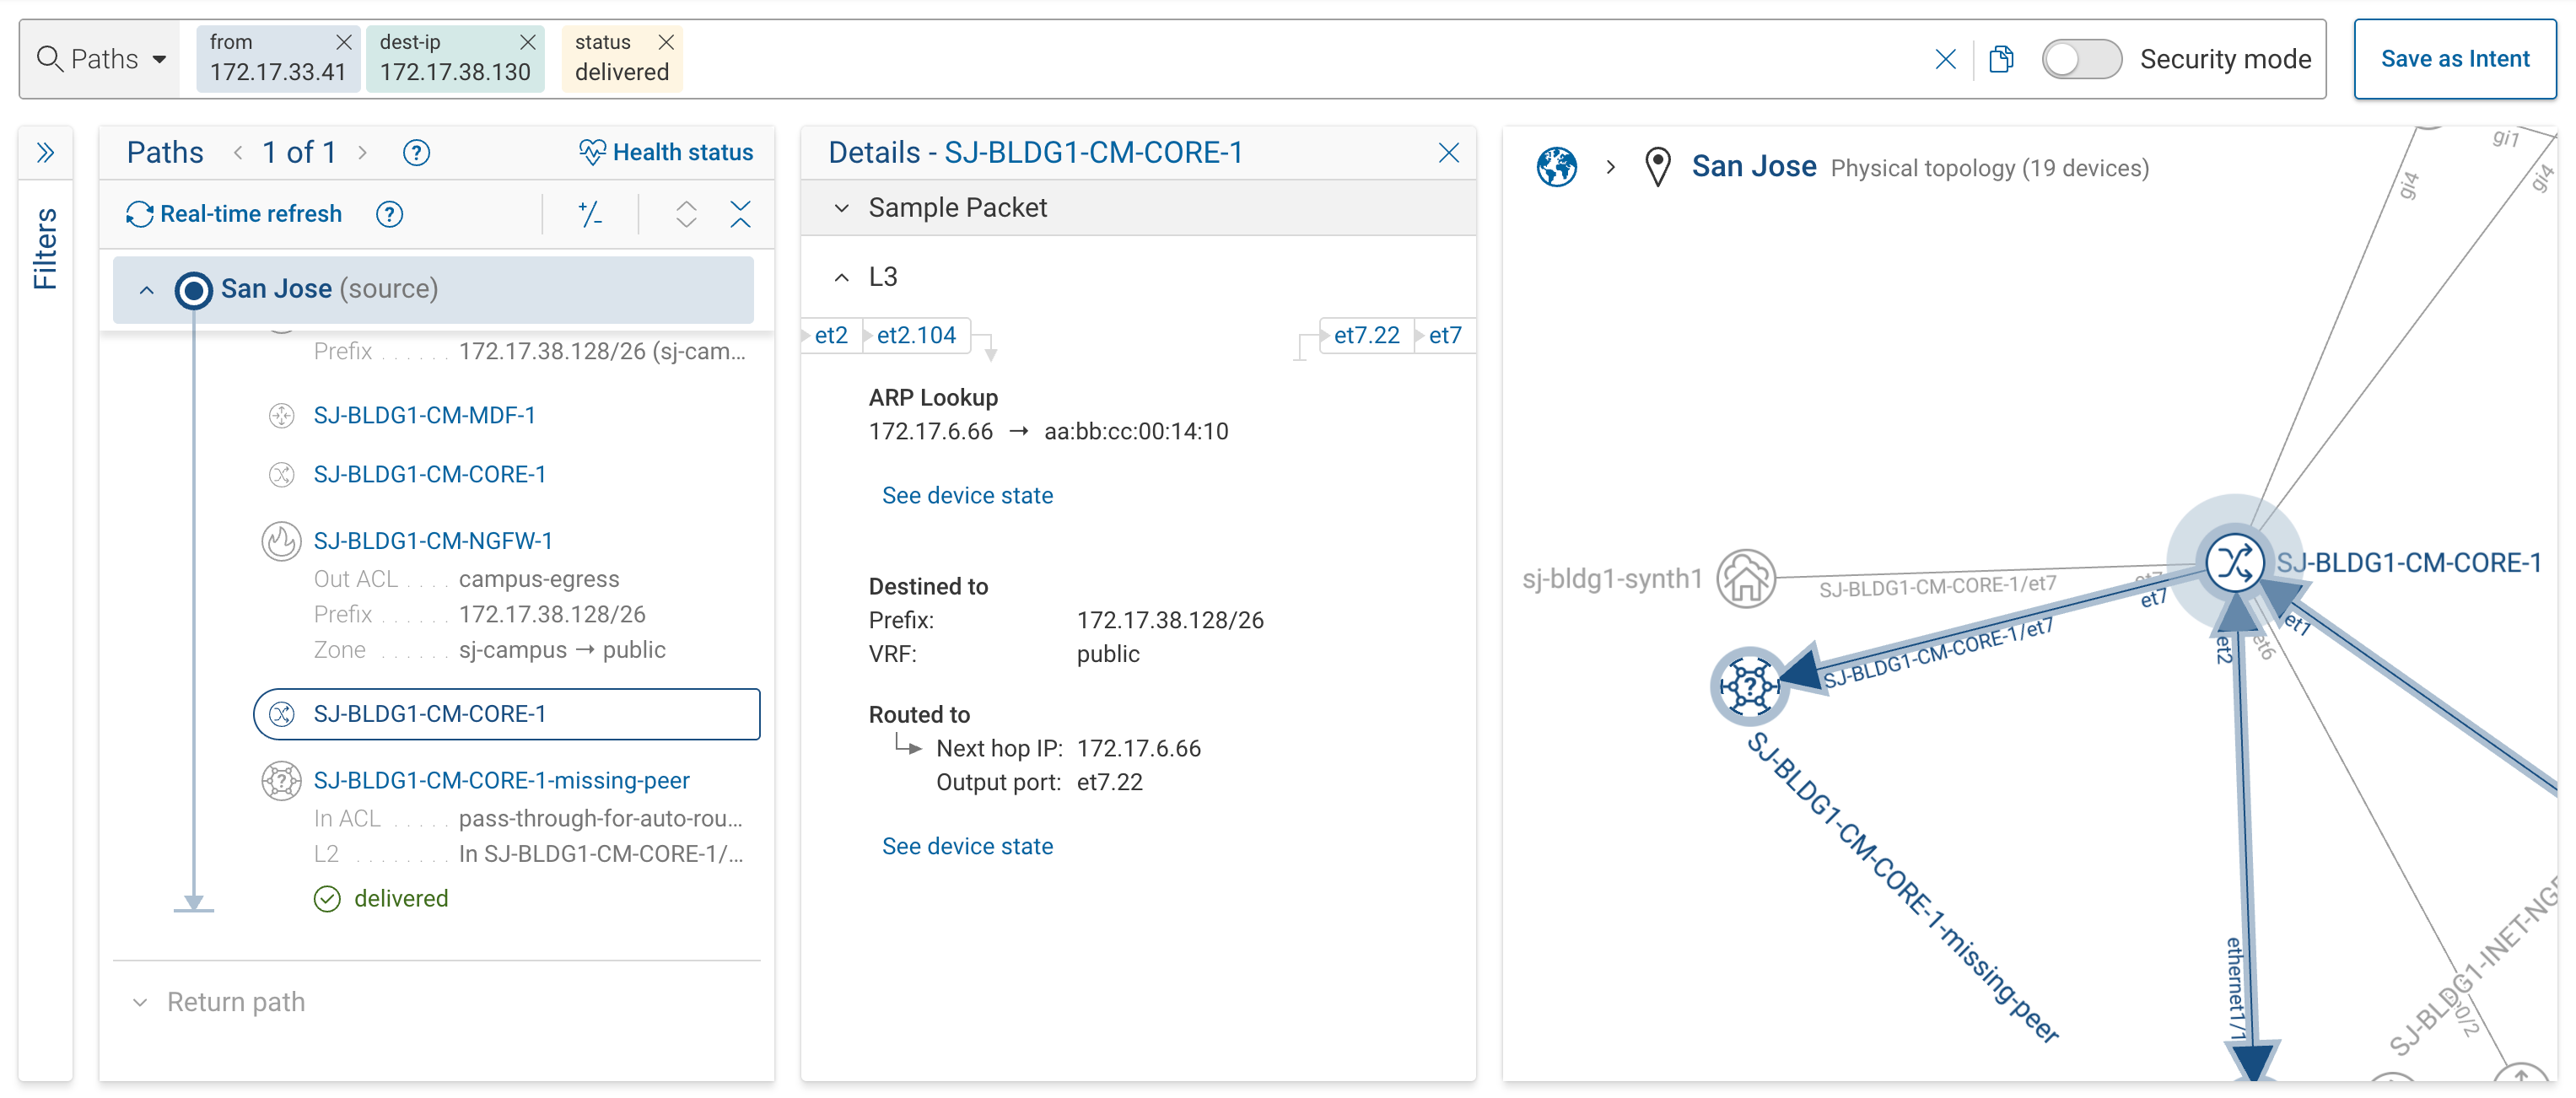Click Save as Intent button
This screenshot has height=1098, width=2576.
click(x=2454, y=59)
